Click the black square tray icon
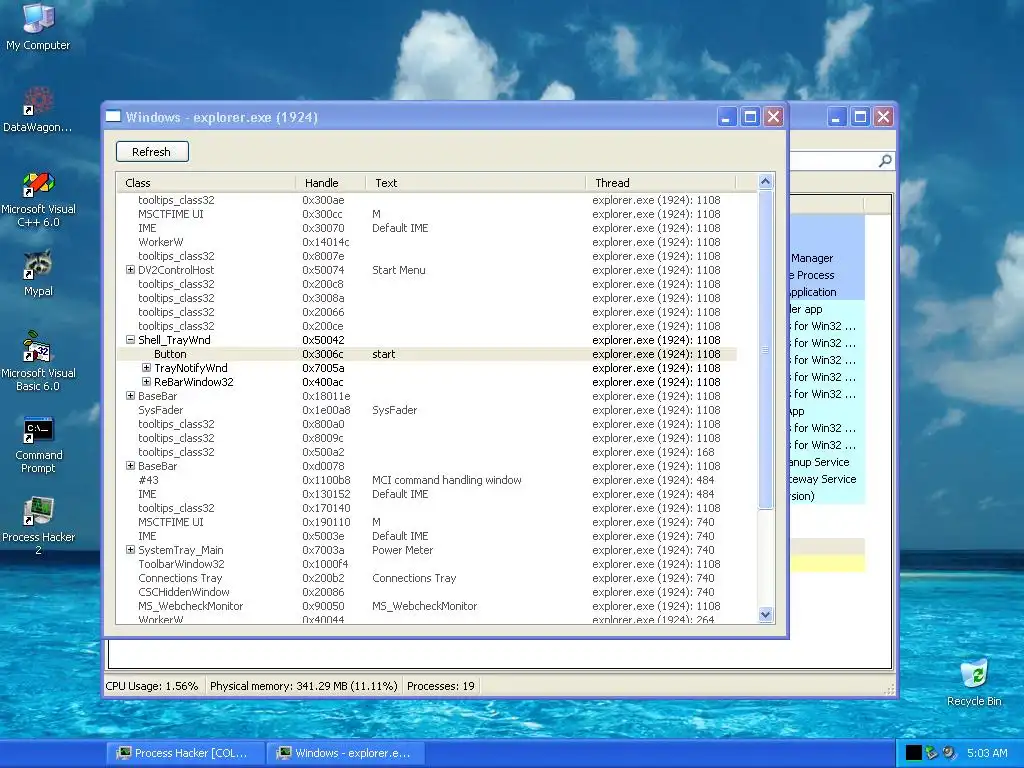 pyautogui.click(x=914, y=753)
